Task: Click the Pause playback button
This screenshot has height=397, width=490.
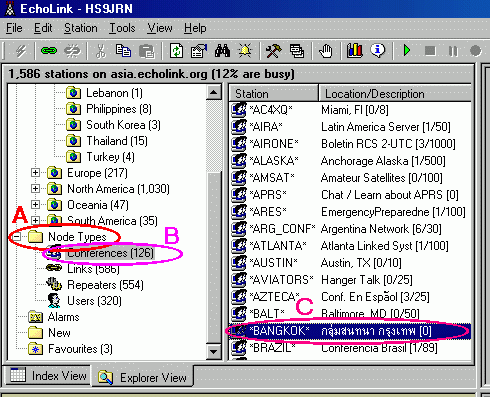Action: 453,51
